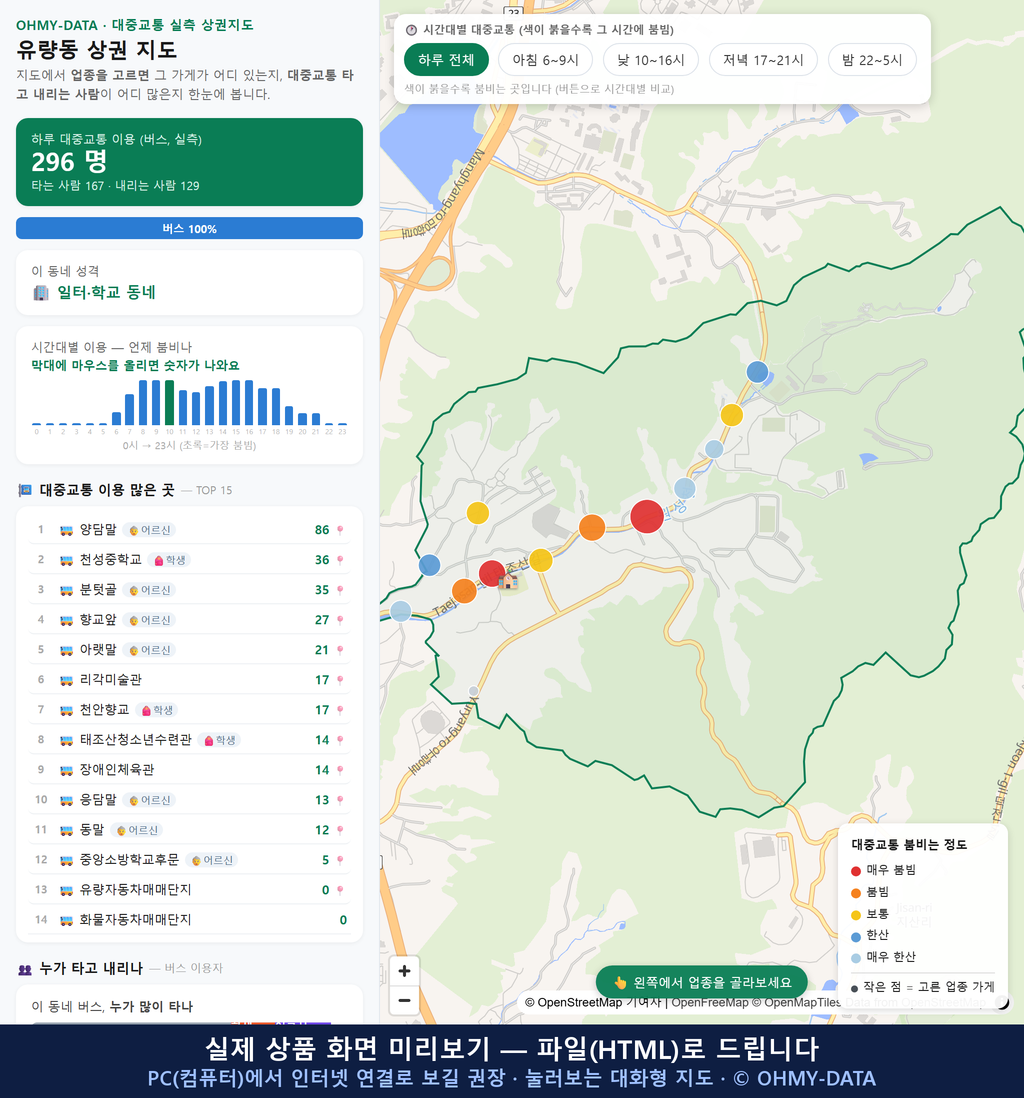Select the 저녁 17~21시 time filter

(763, 60)
